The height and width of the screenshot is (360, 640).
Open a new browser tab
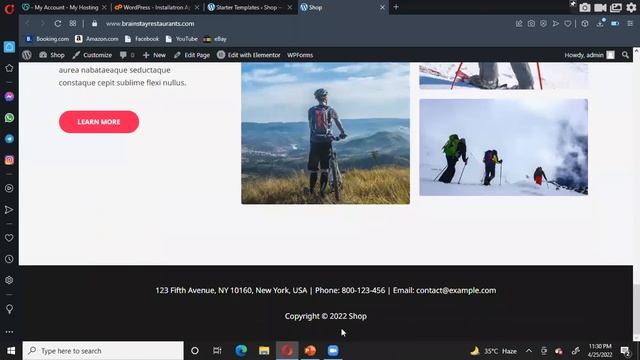(x=396, y=7)
